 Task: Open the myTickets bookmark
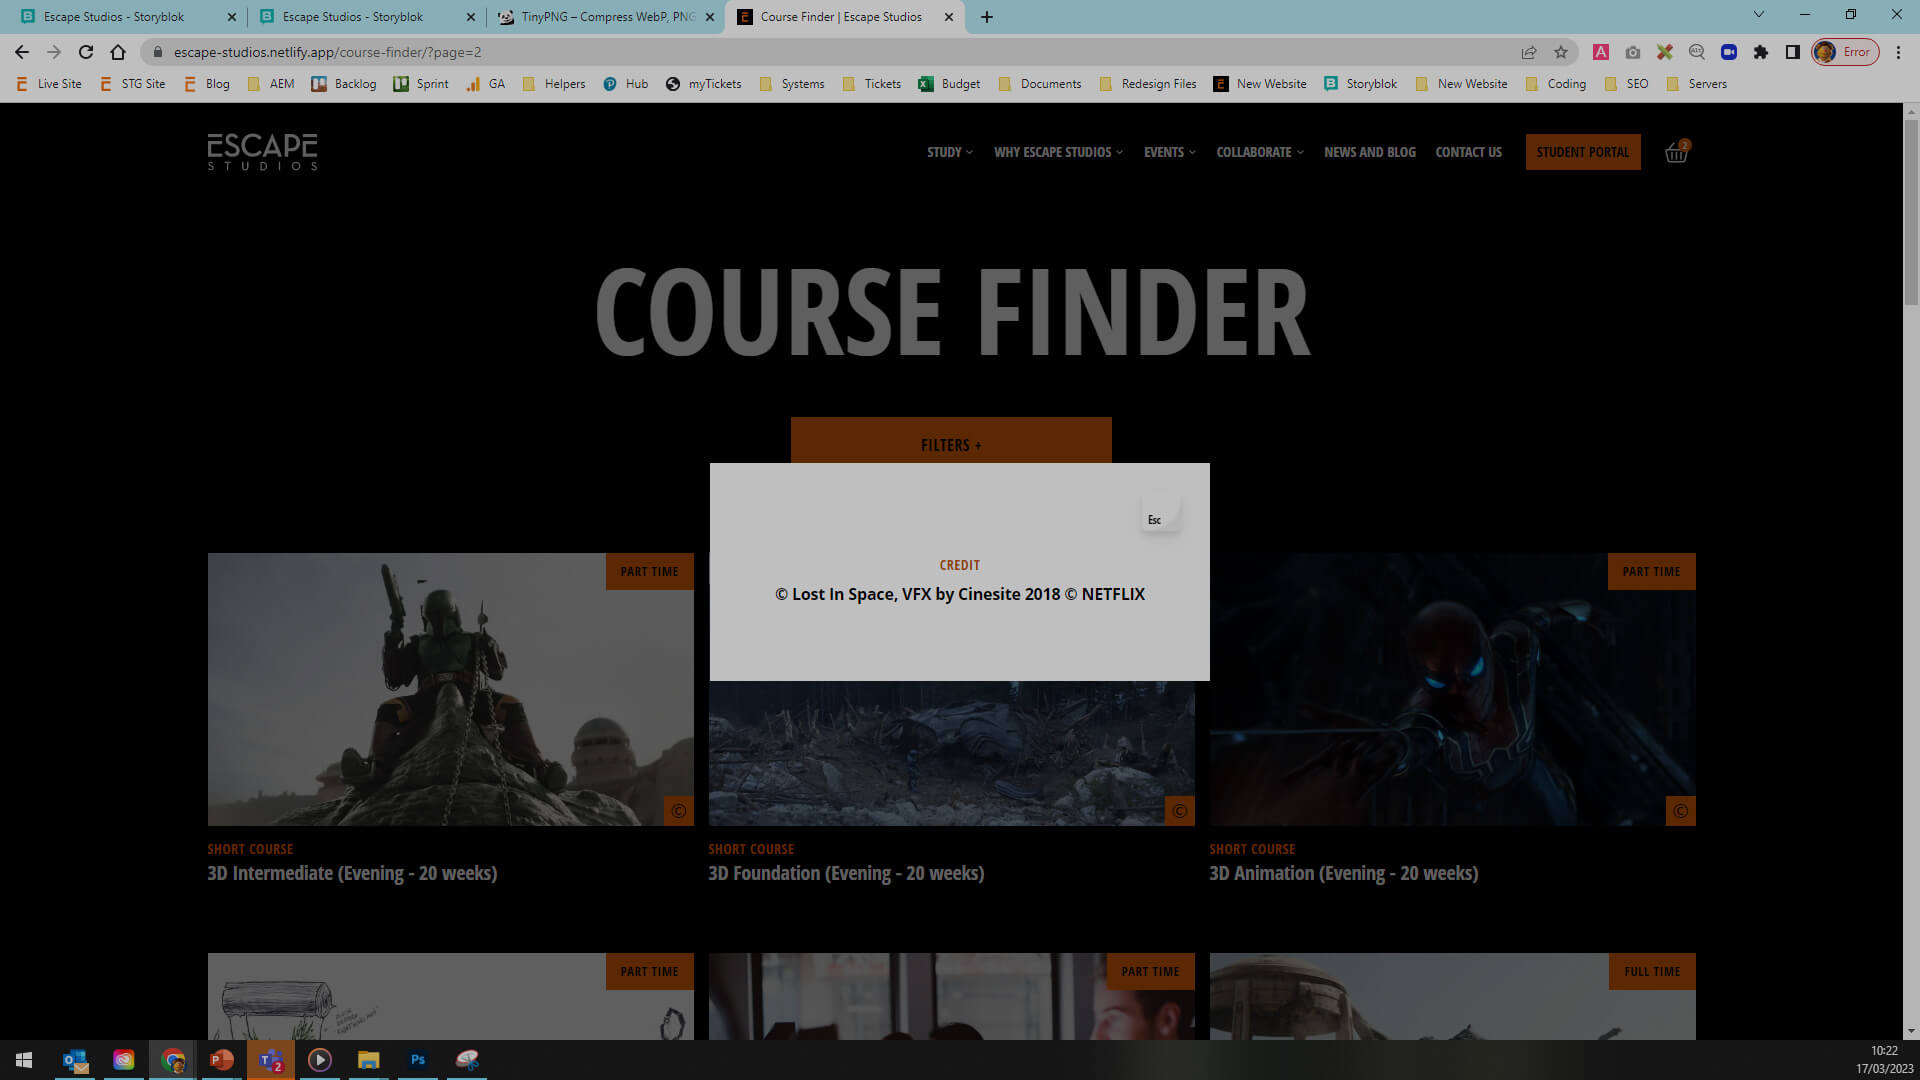(x=704, y=84)
